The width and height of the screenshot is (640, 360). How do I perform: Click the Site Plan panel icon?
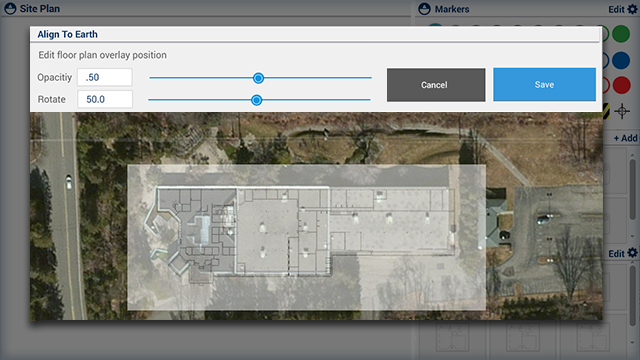pyautogui.click(x=10, y=9)
